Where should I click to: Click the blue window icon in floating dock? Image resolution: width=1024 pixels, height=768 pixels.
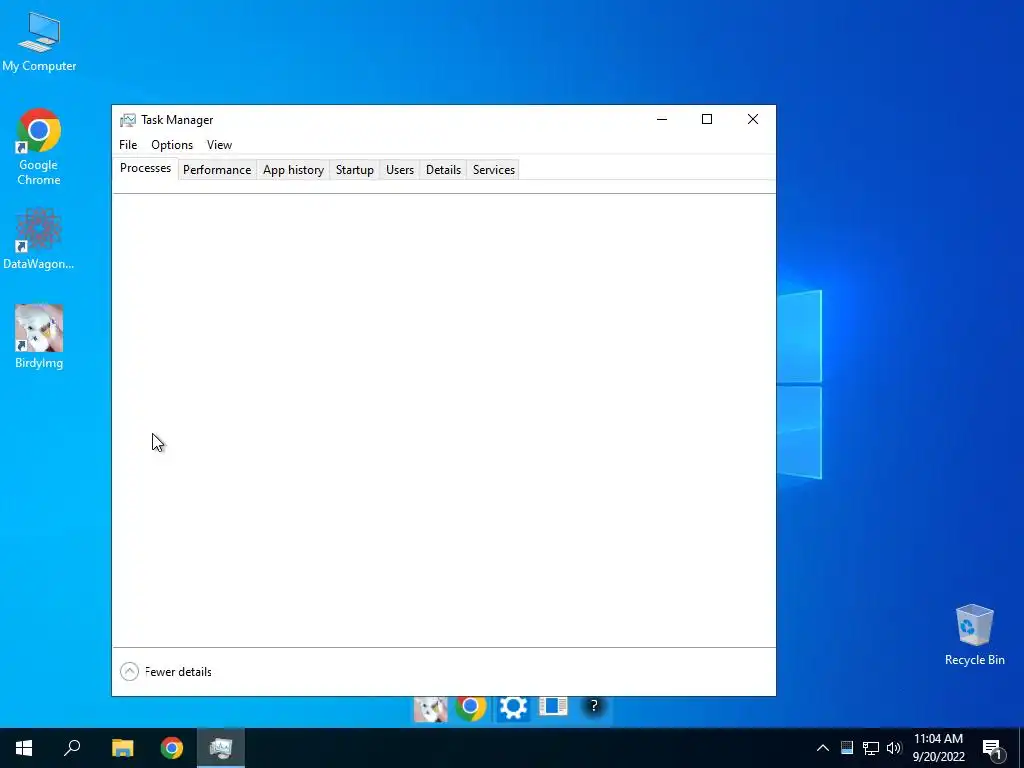(x=552, y=706)
